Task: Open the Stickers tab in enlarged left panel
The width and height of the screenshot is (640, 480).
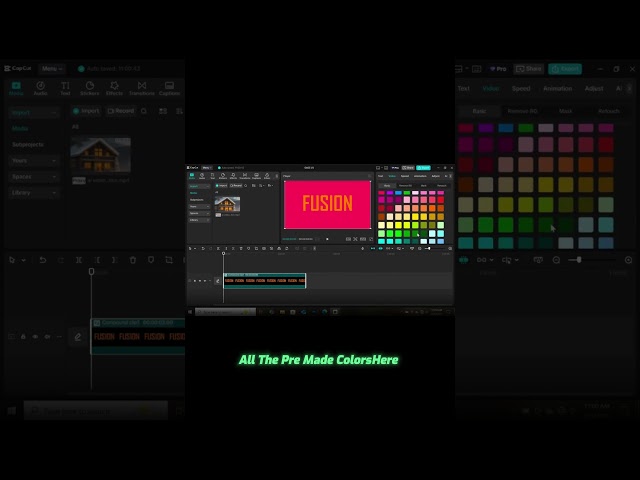Action: click(x=90, y=88)
